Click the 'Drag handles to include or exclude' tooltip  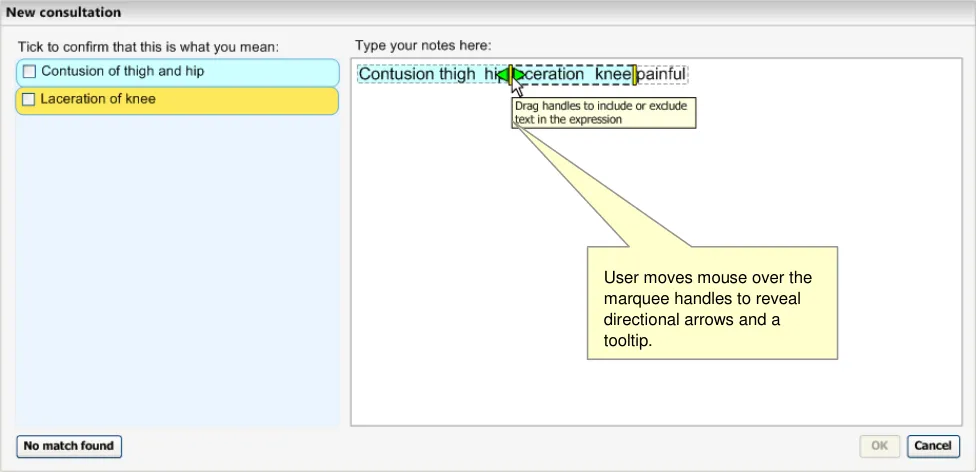(x=603, y=112)
